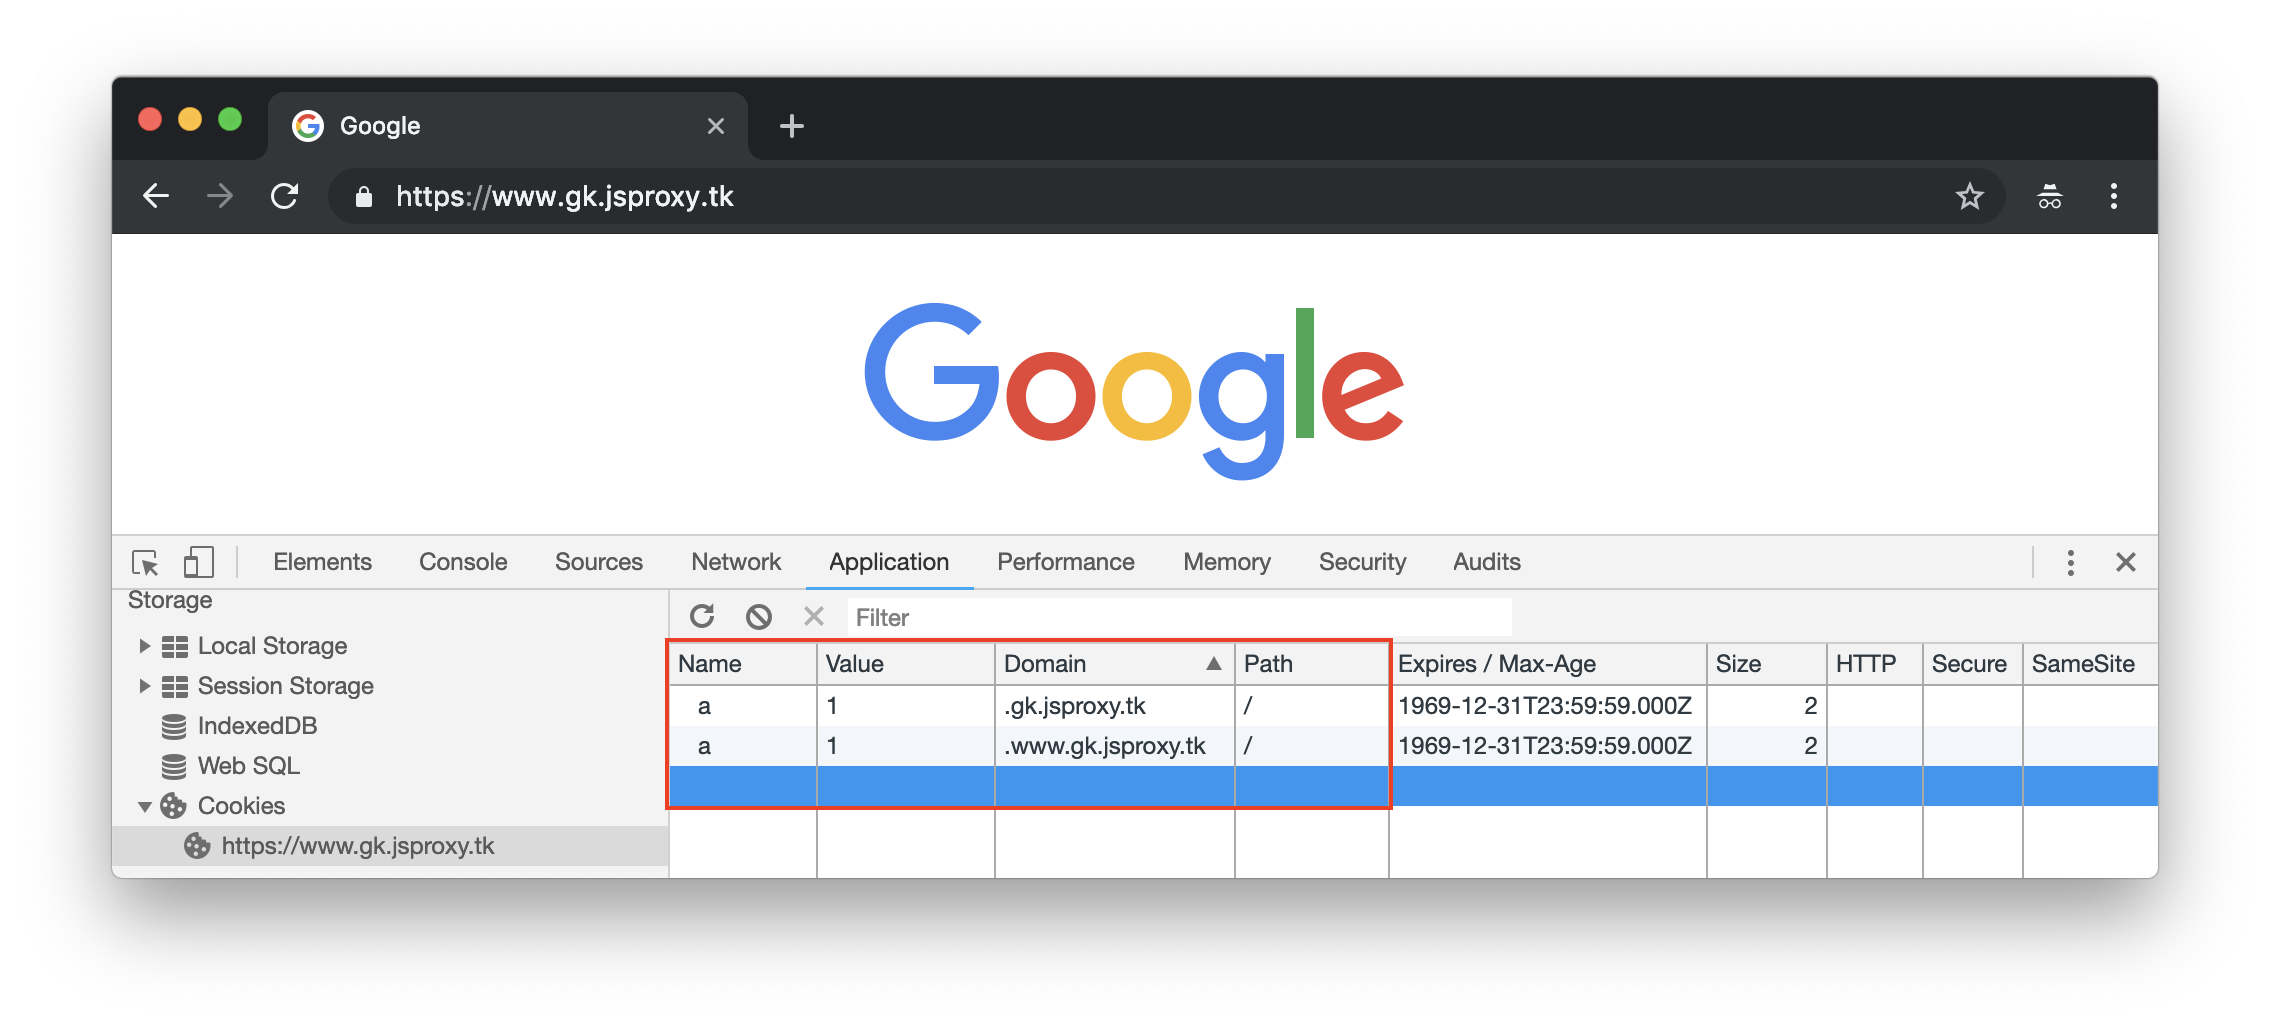Image resolution: width=2270 pixels, height=1026 pixels.
Task: Open the DevTools customize menu
Action: [x=2070, y=562]
